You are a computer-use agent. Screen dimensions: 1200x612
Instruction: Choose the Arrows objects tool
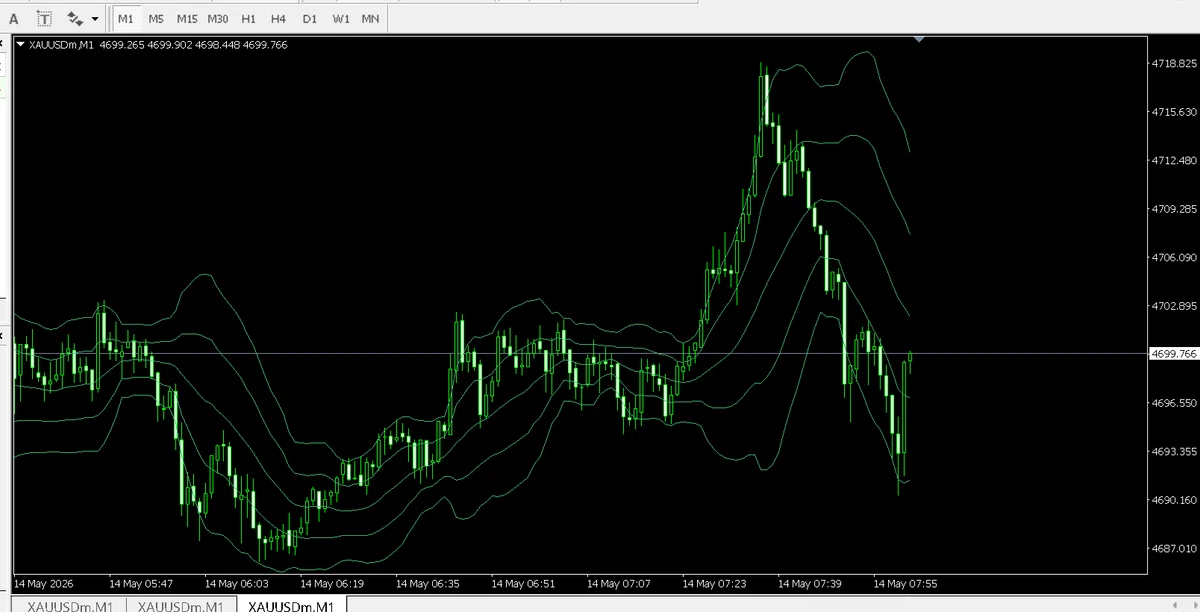(76, 18)
